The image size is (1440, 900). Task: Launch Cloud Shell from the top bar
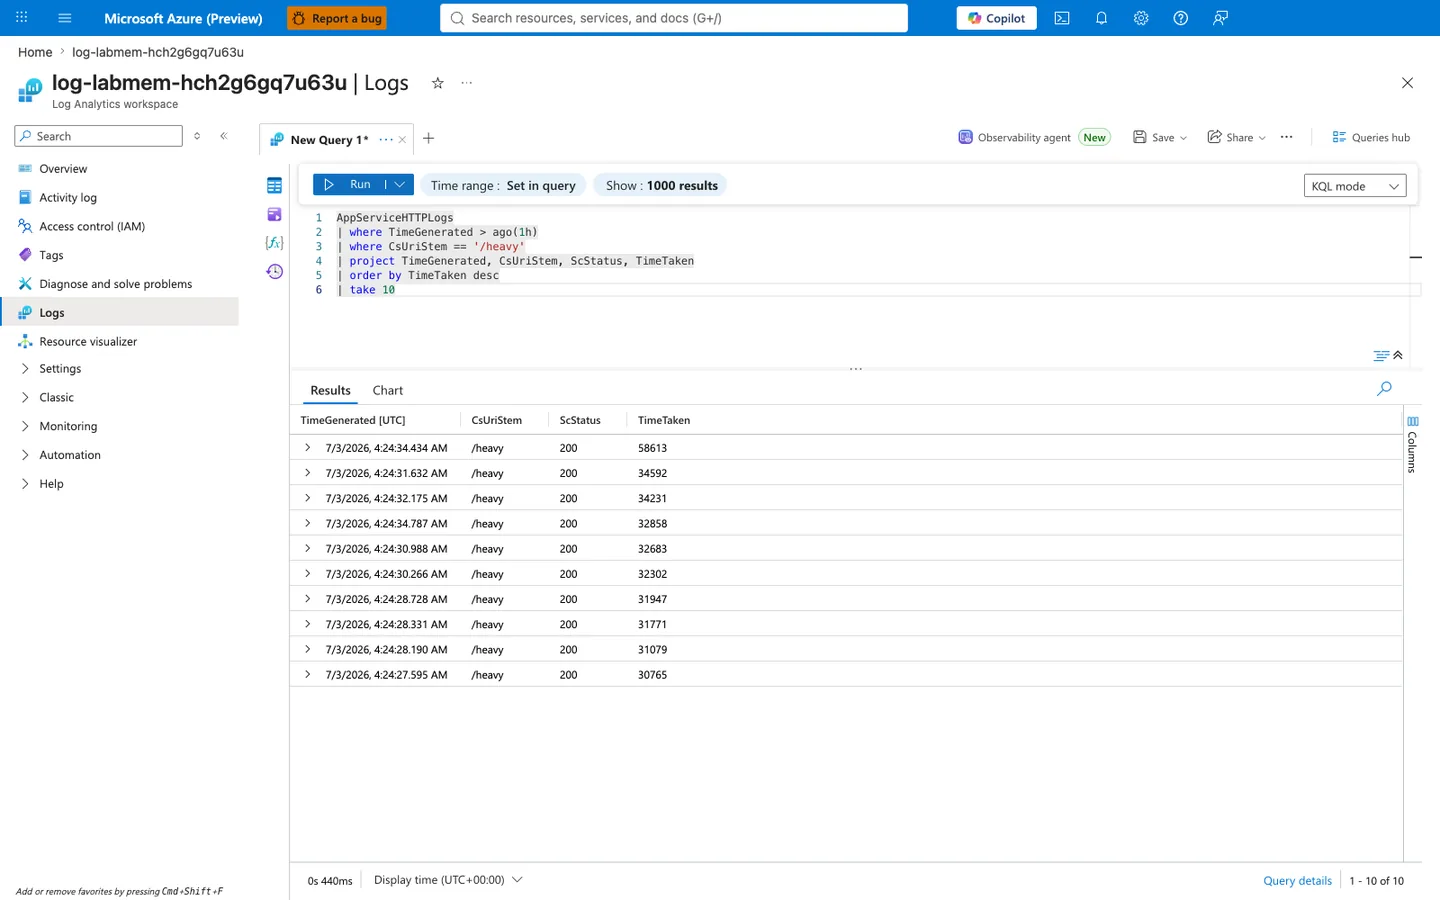(x=1062, y=18)
